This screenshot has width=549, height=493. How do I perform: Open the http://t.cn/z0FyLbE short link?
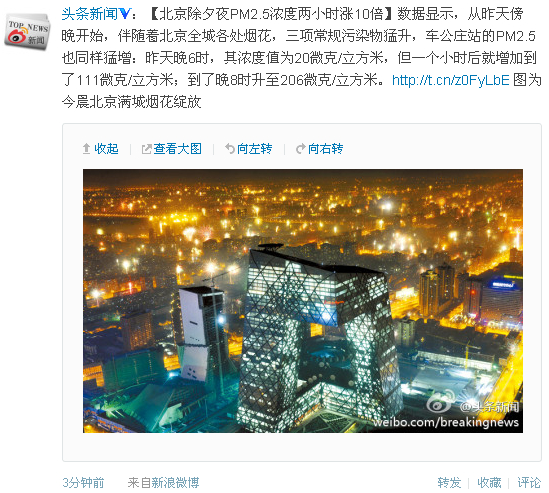(x=451, y=80)
